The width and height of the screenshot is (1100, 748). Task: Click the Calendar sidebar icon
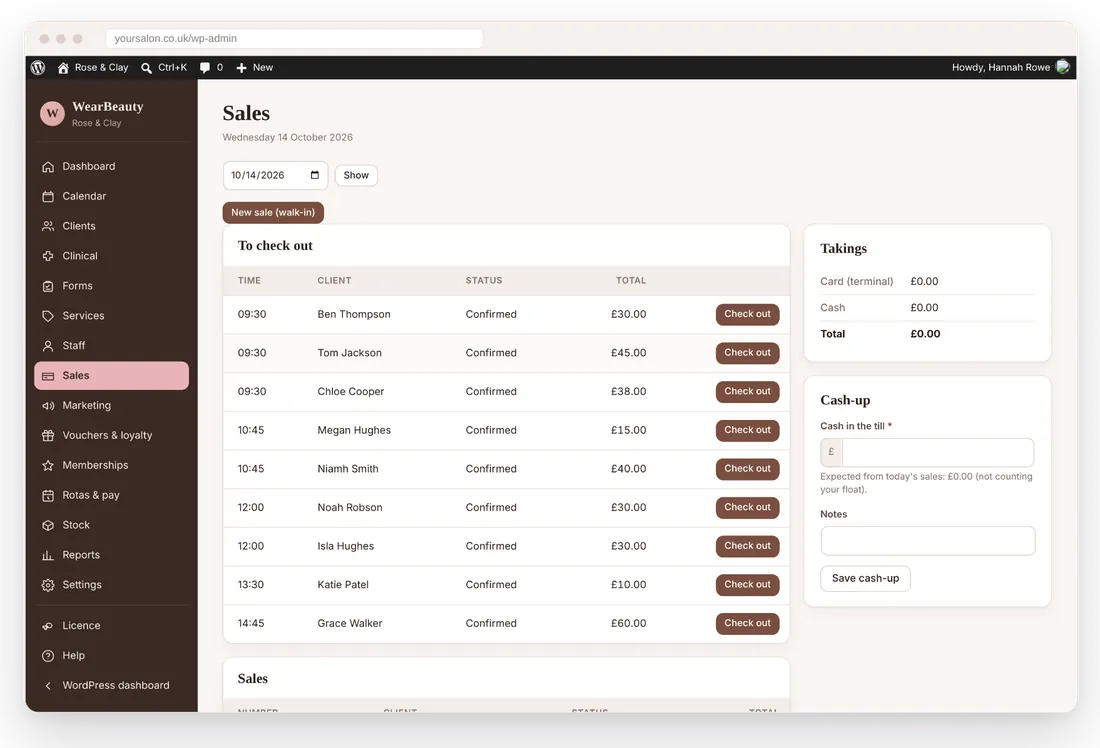click(48, 196)
